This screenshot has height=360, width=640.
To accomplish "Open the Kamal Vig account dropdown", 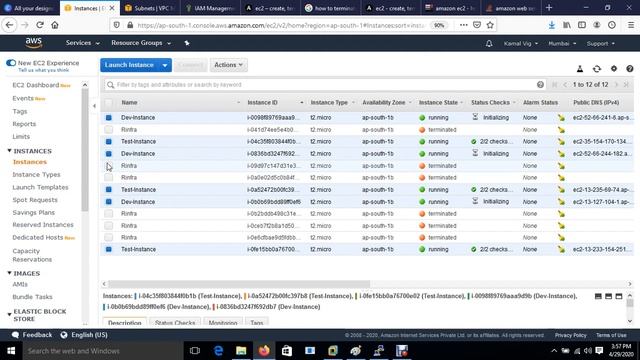I will (x=521, y=43).
